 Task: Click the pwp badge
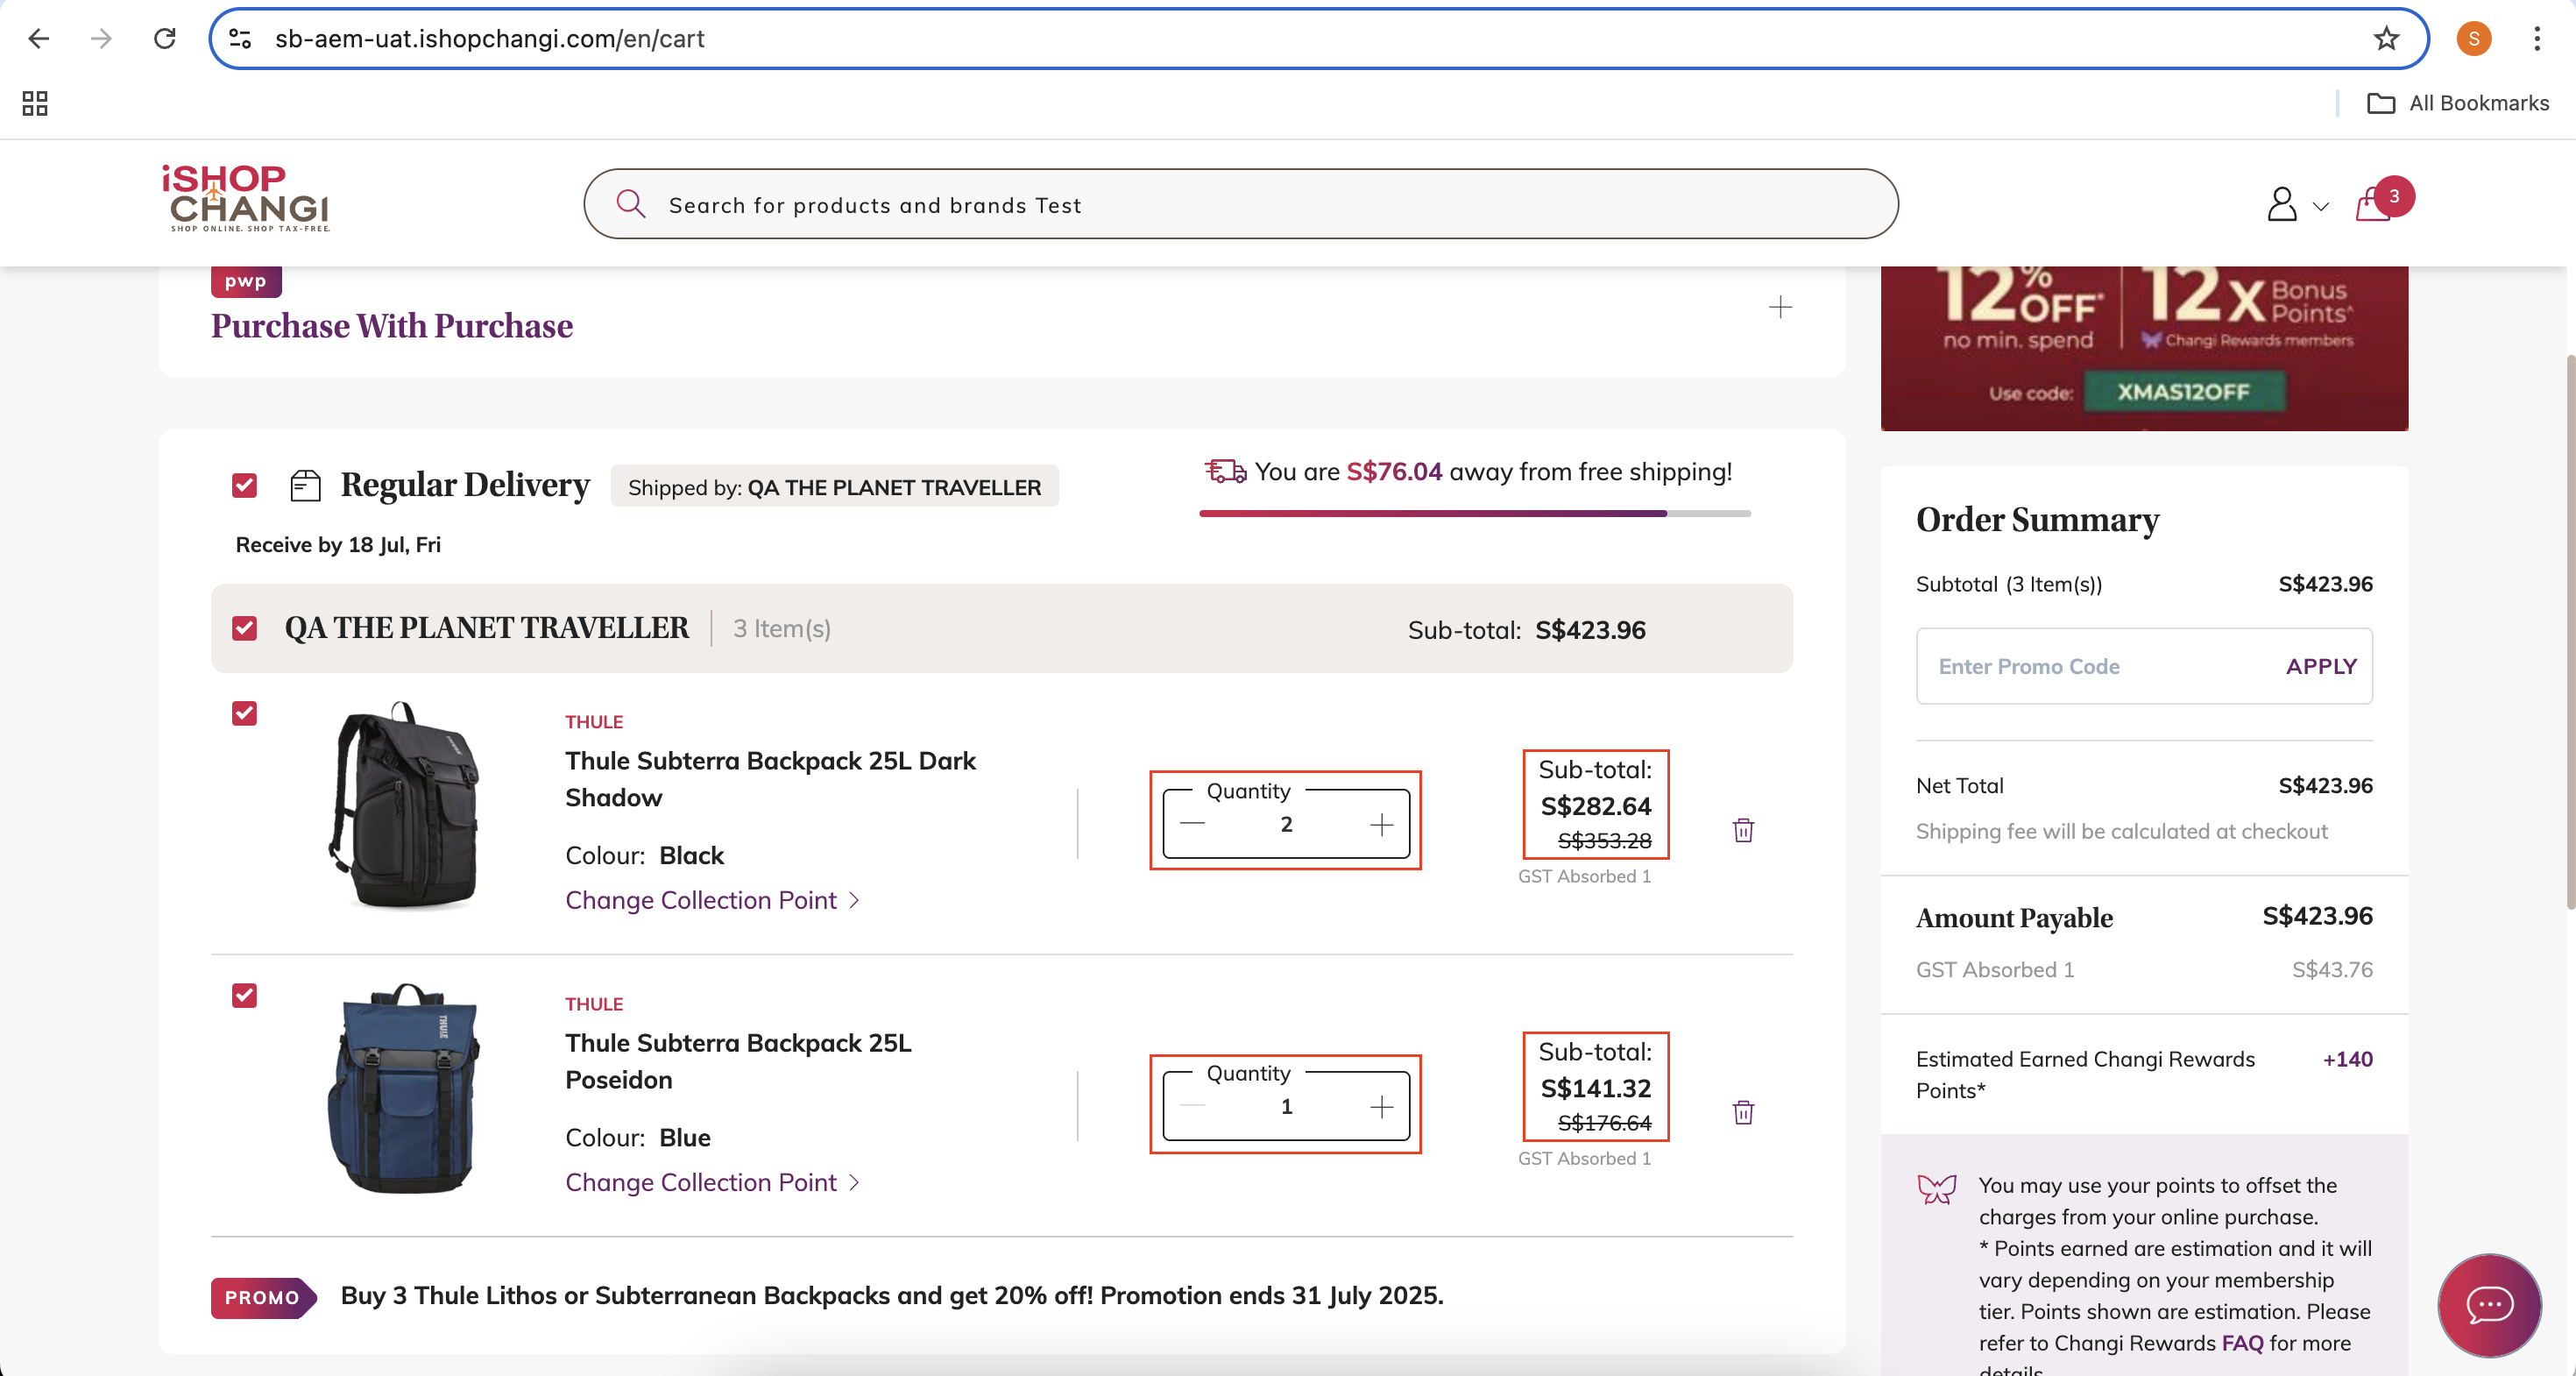pos(246,281)
